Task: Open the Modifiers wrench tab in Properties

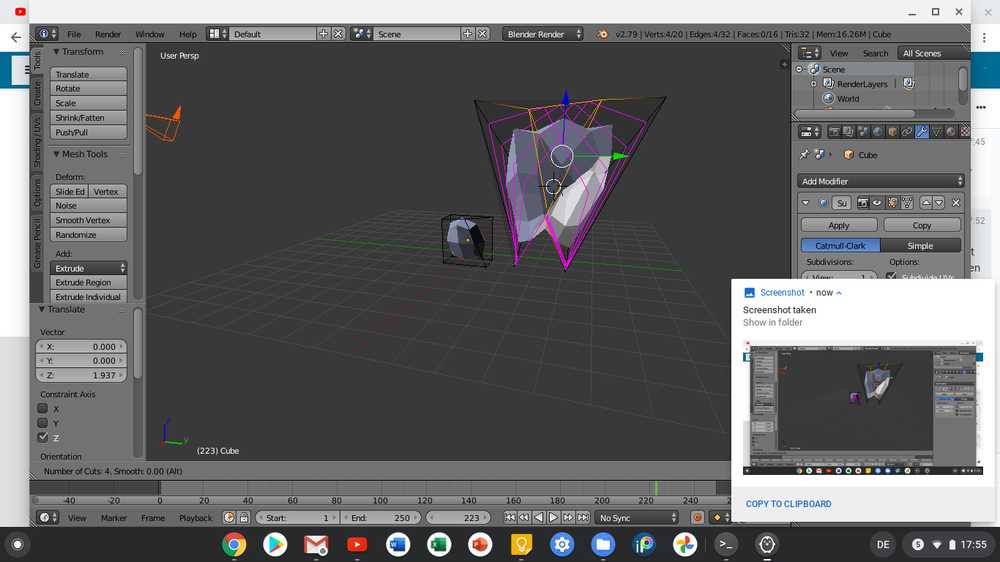Action: click(922, 131)
